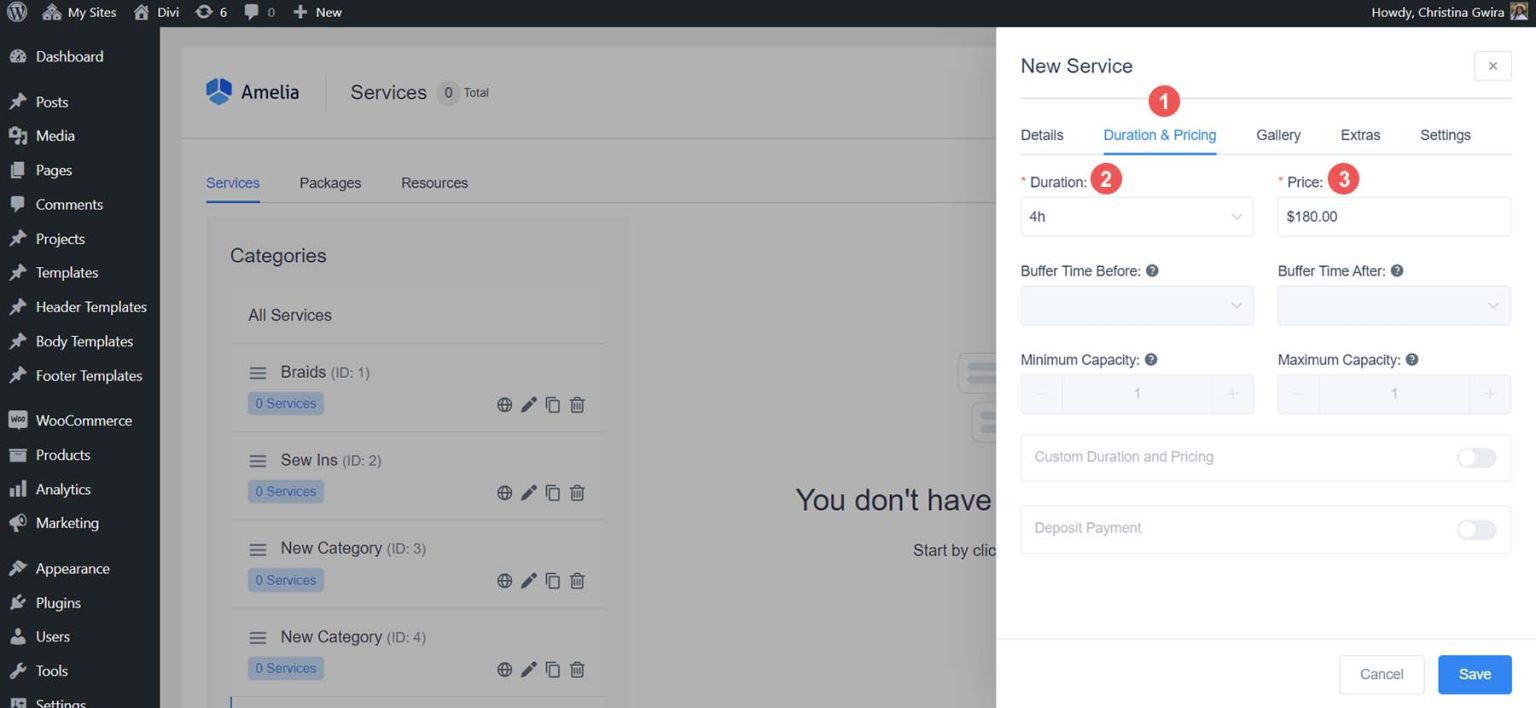Open the Duration dropdown
Screen dimensions: 1536x708
[1136, 216]
